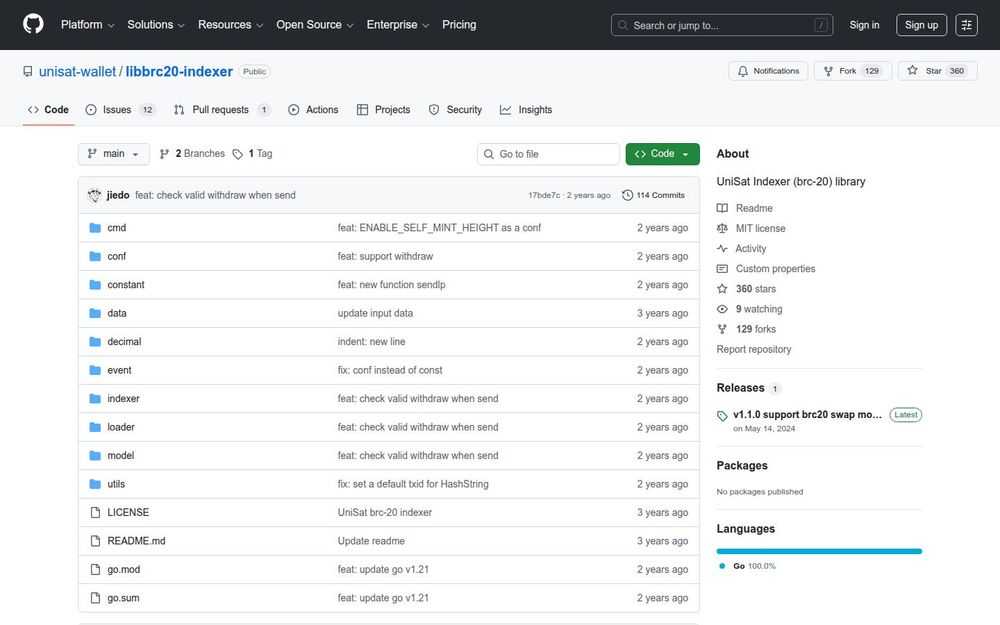Click the go.sum file icon
The image size is (1000, 625).
(x=95, y=598)
